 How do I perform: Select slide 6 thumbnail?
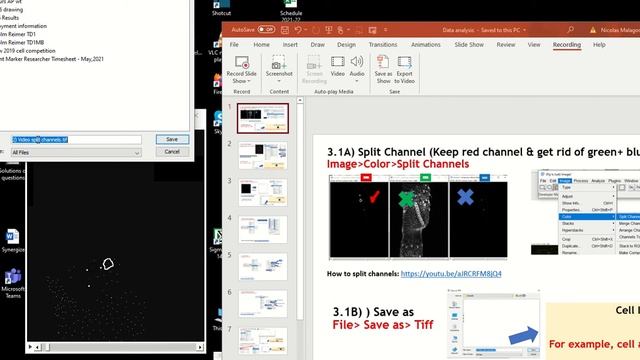262,304
